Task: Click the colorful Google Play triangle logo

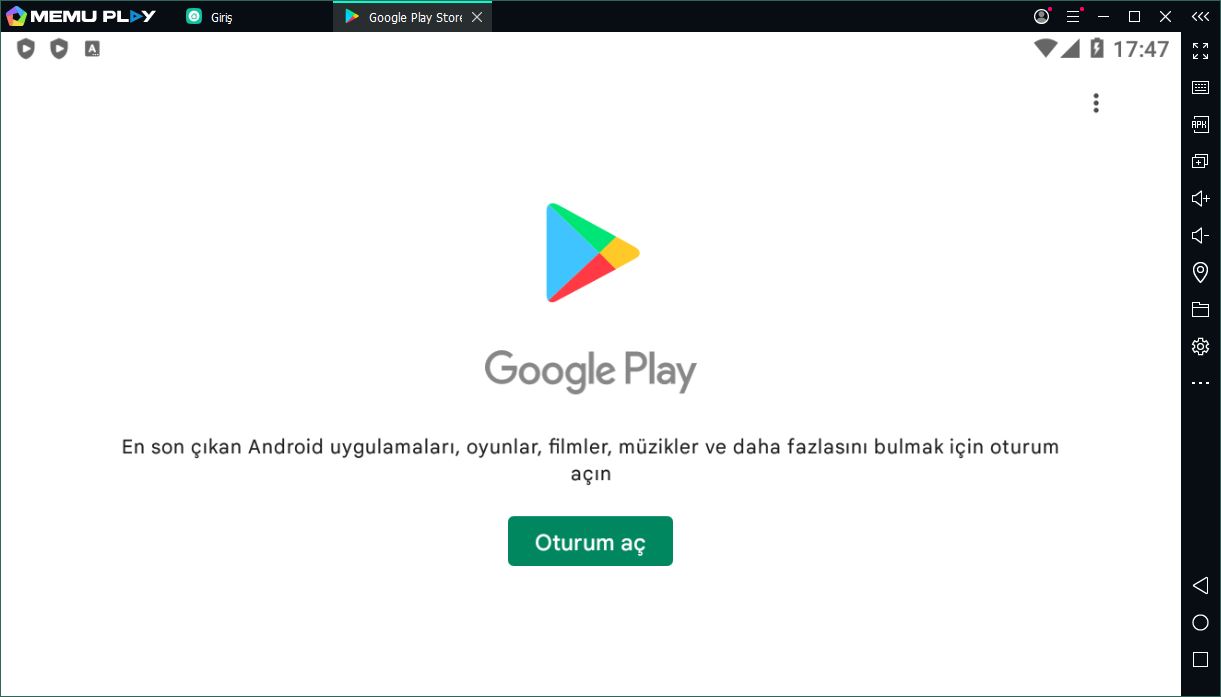Action: coord(592,252)
